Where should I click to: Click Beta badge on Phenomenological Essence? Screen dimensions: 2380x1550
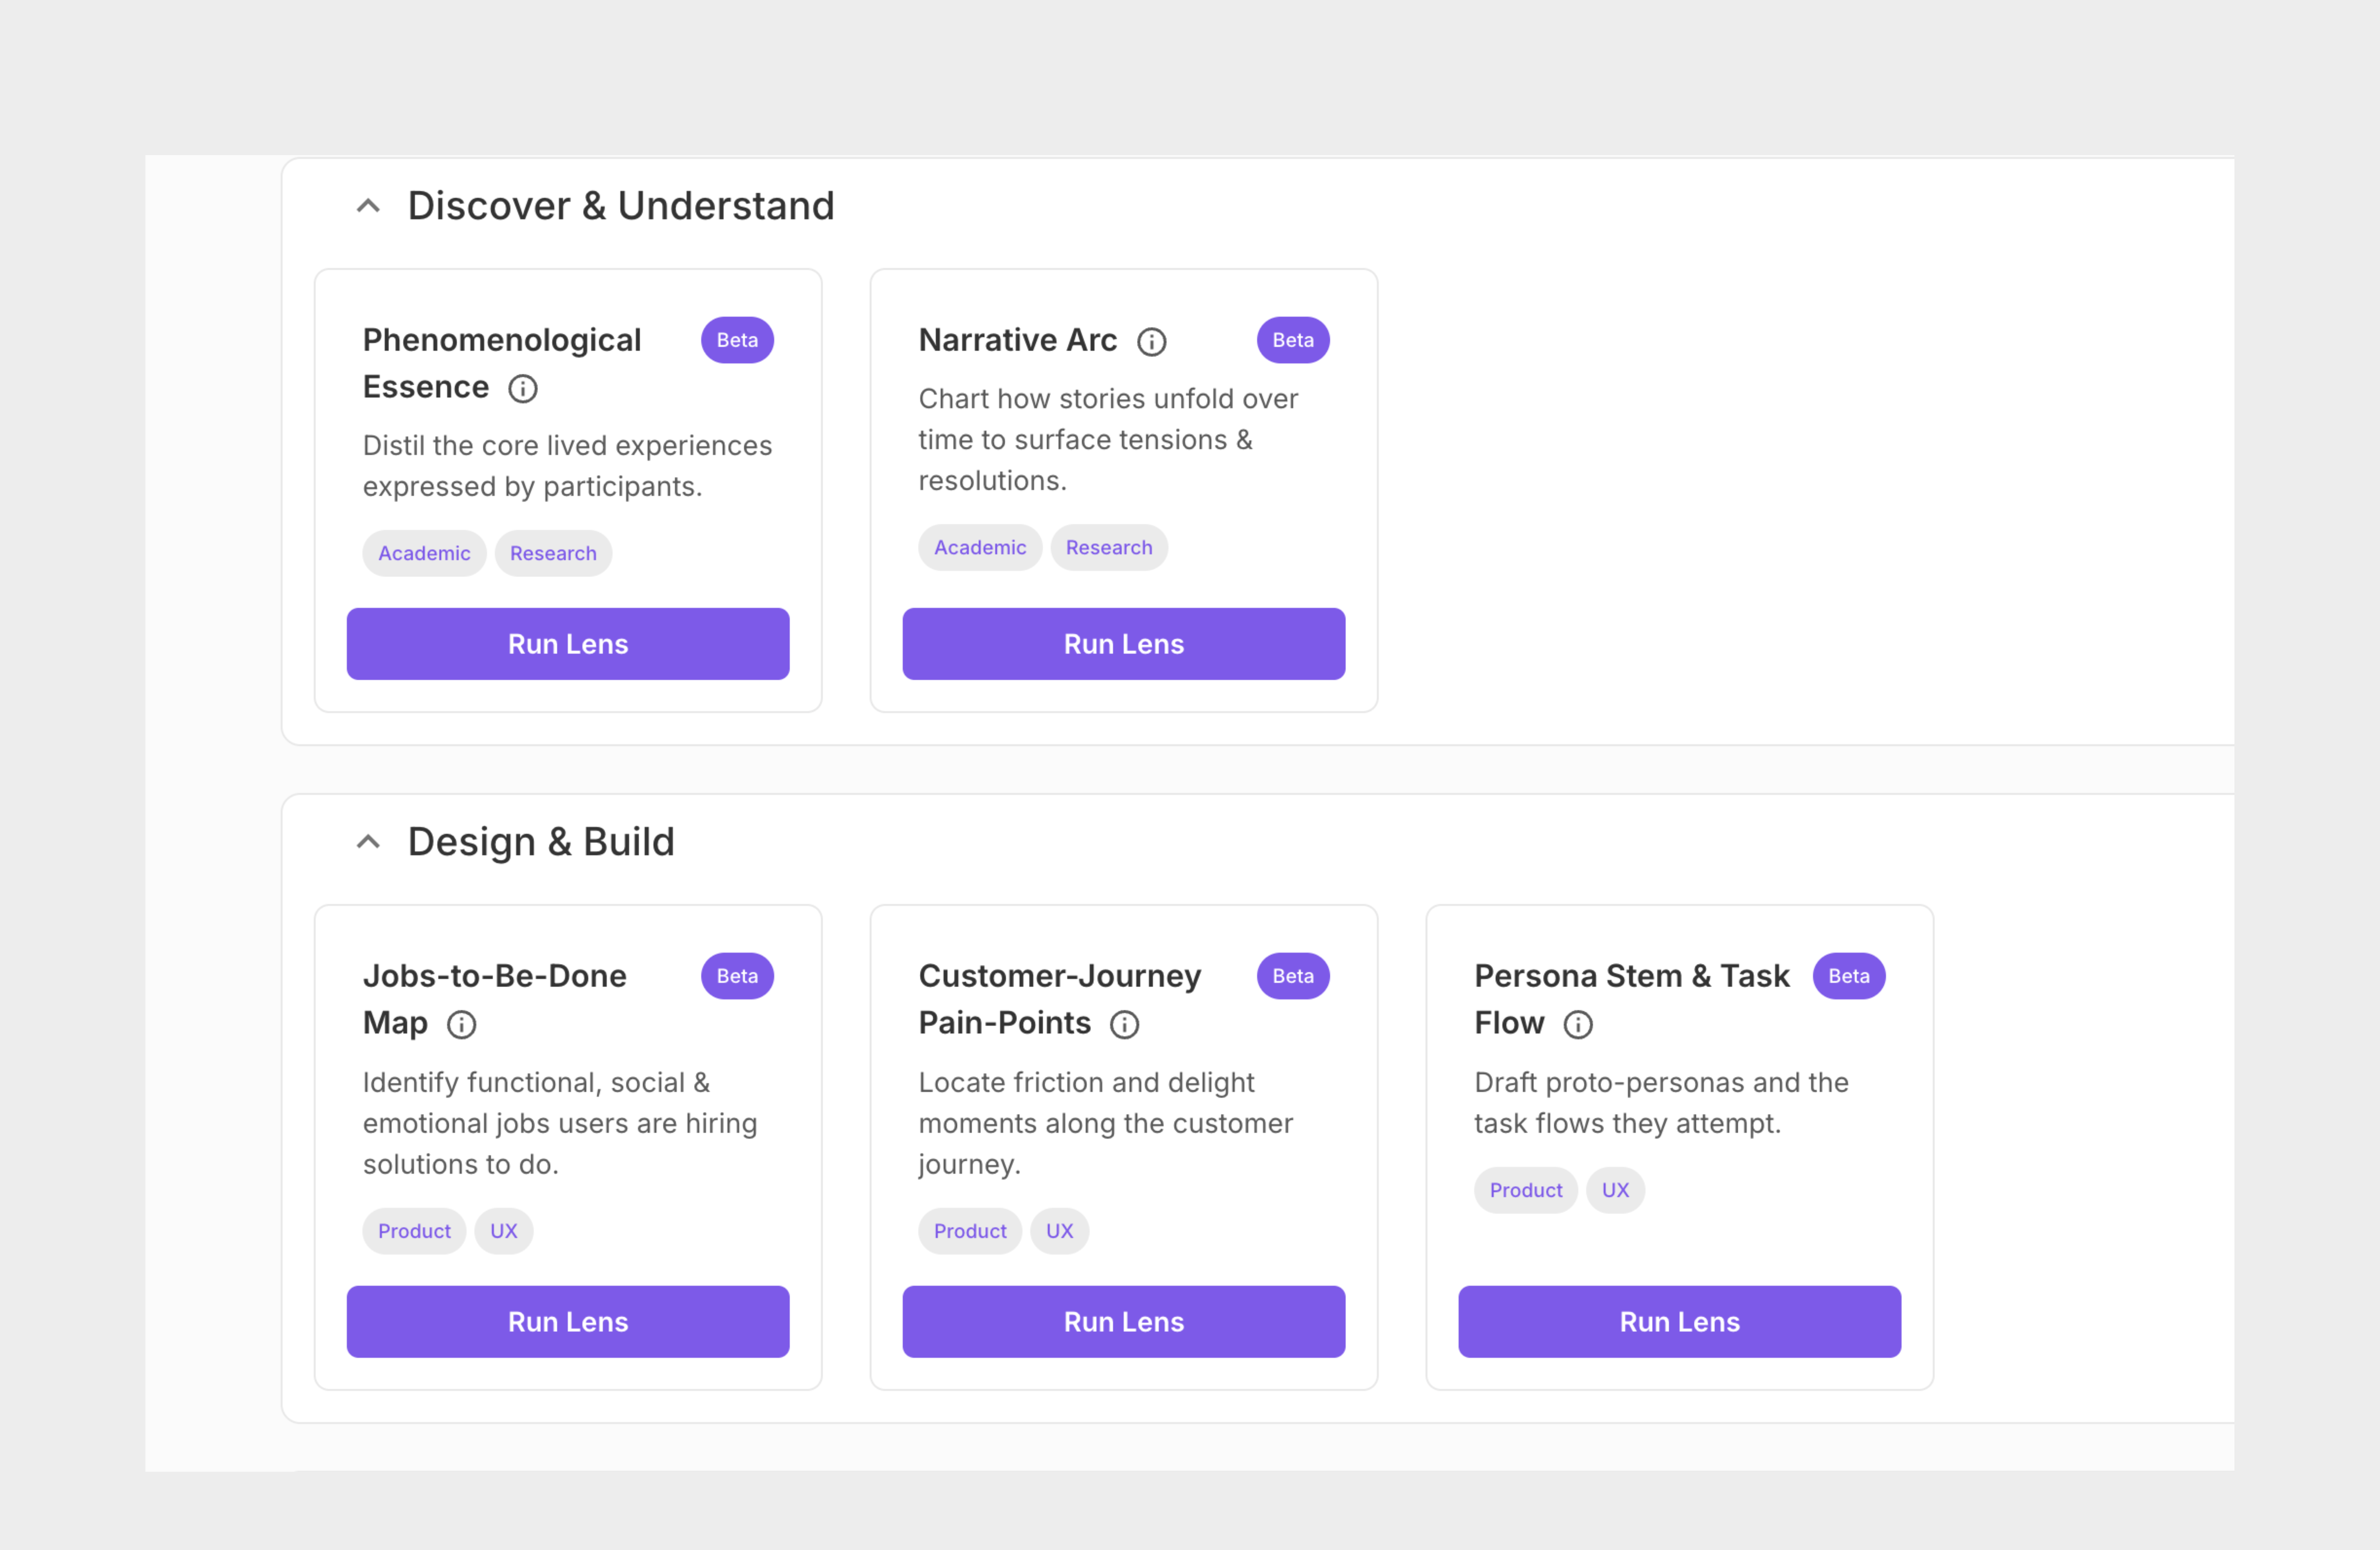(737, 340)
